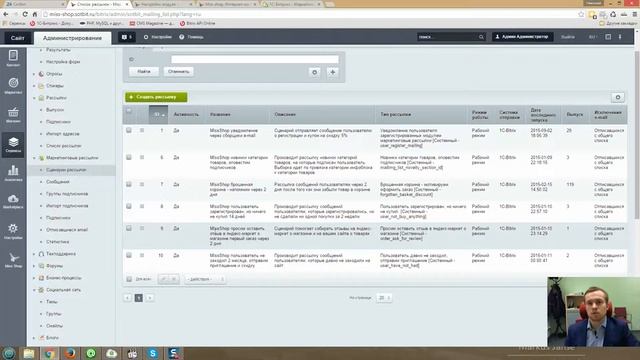This screenshot has width=640, height=360.
Task: Click the filter settings gear icon
Action: 314,72
